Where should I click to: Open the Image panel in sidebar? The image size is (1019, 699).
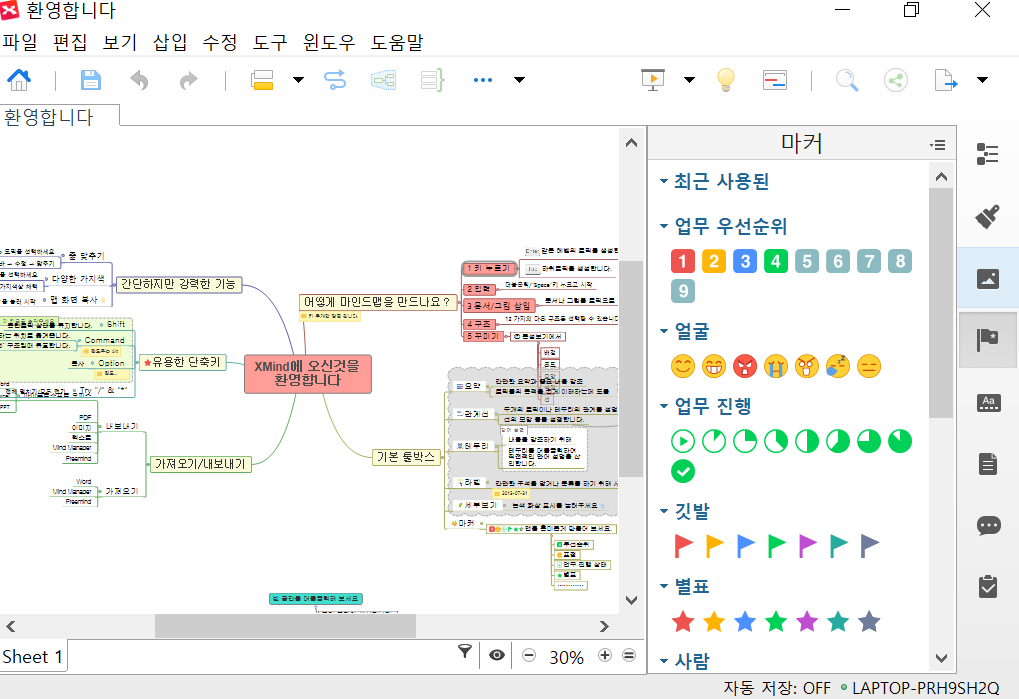pos(988,278)
